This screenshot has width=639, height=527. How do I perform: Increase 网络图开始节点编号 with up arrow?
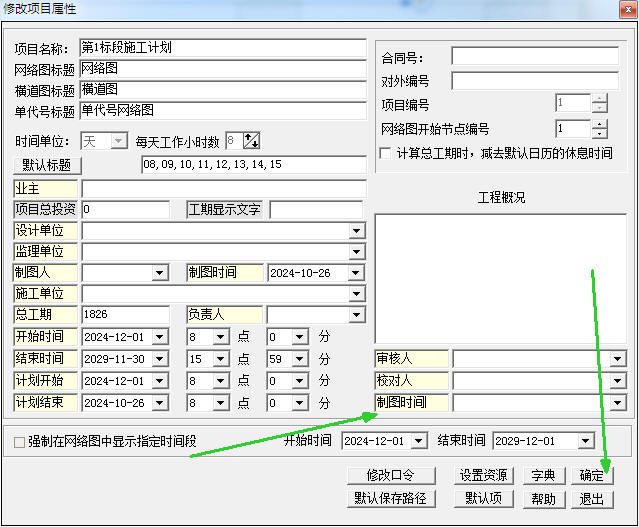pos(599,124)
